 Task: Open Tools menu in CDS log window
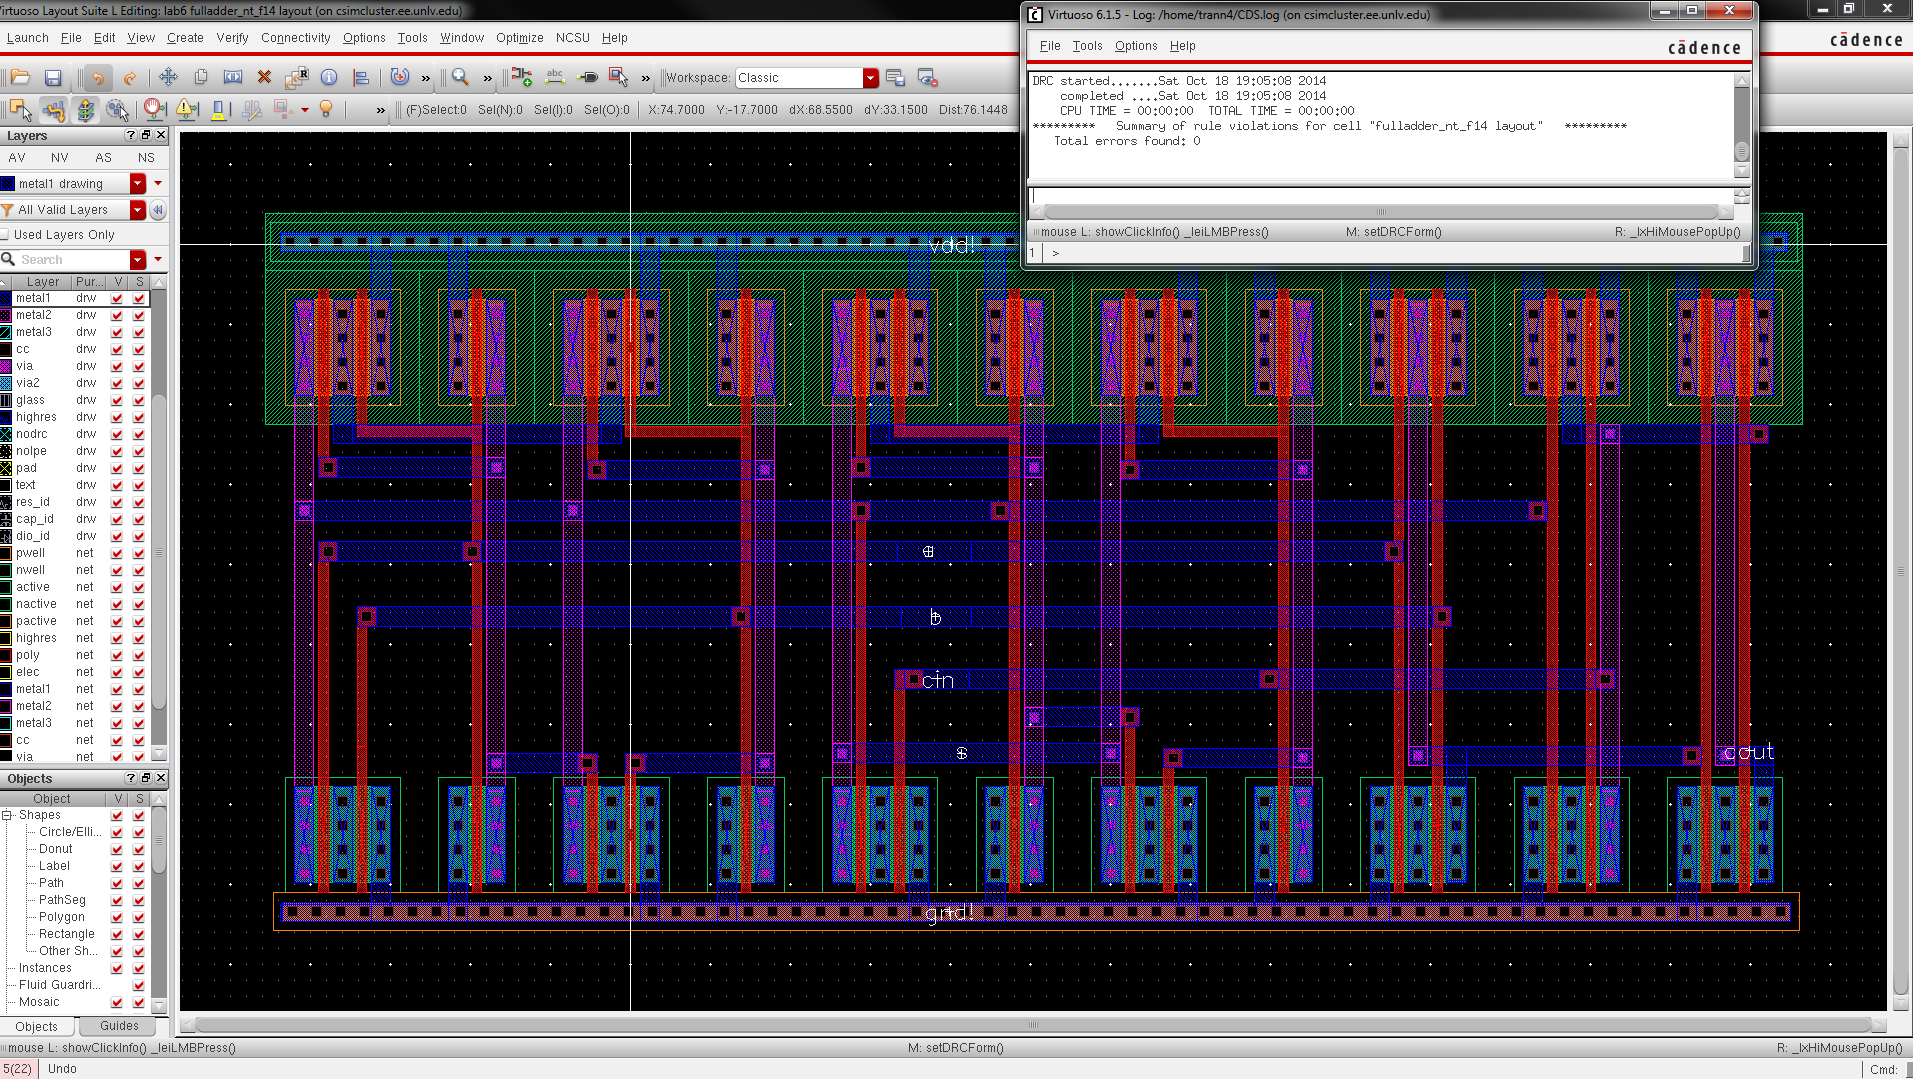tap(1087, 46)
